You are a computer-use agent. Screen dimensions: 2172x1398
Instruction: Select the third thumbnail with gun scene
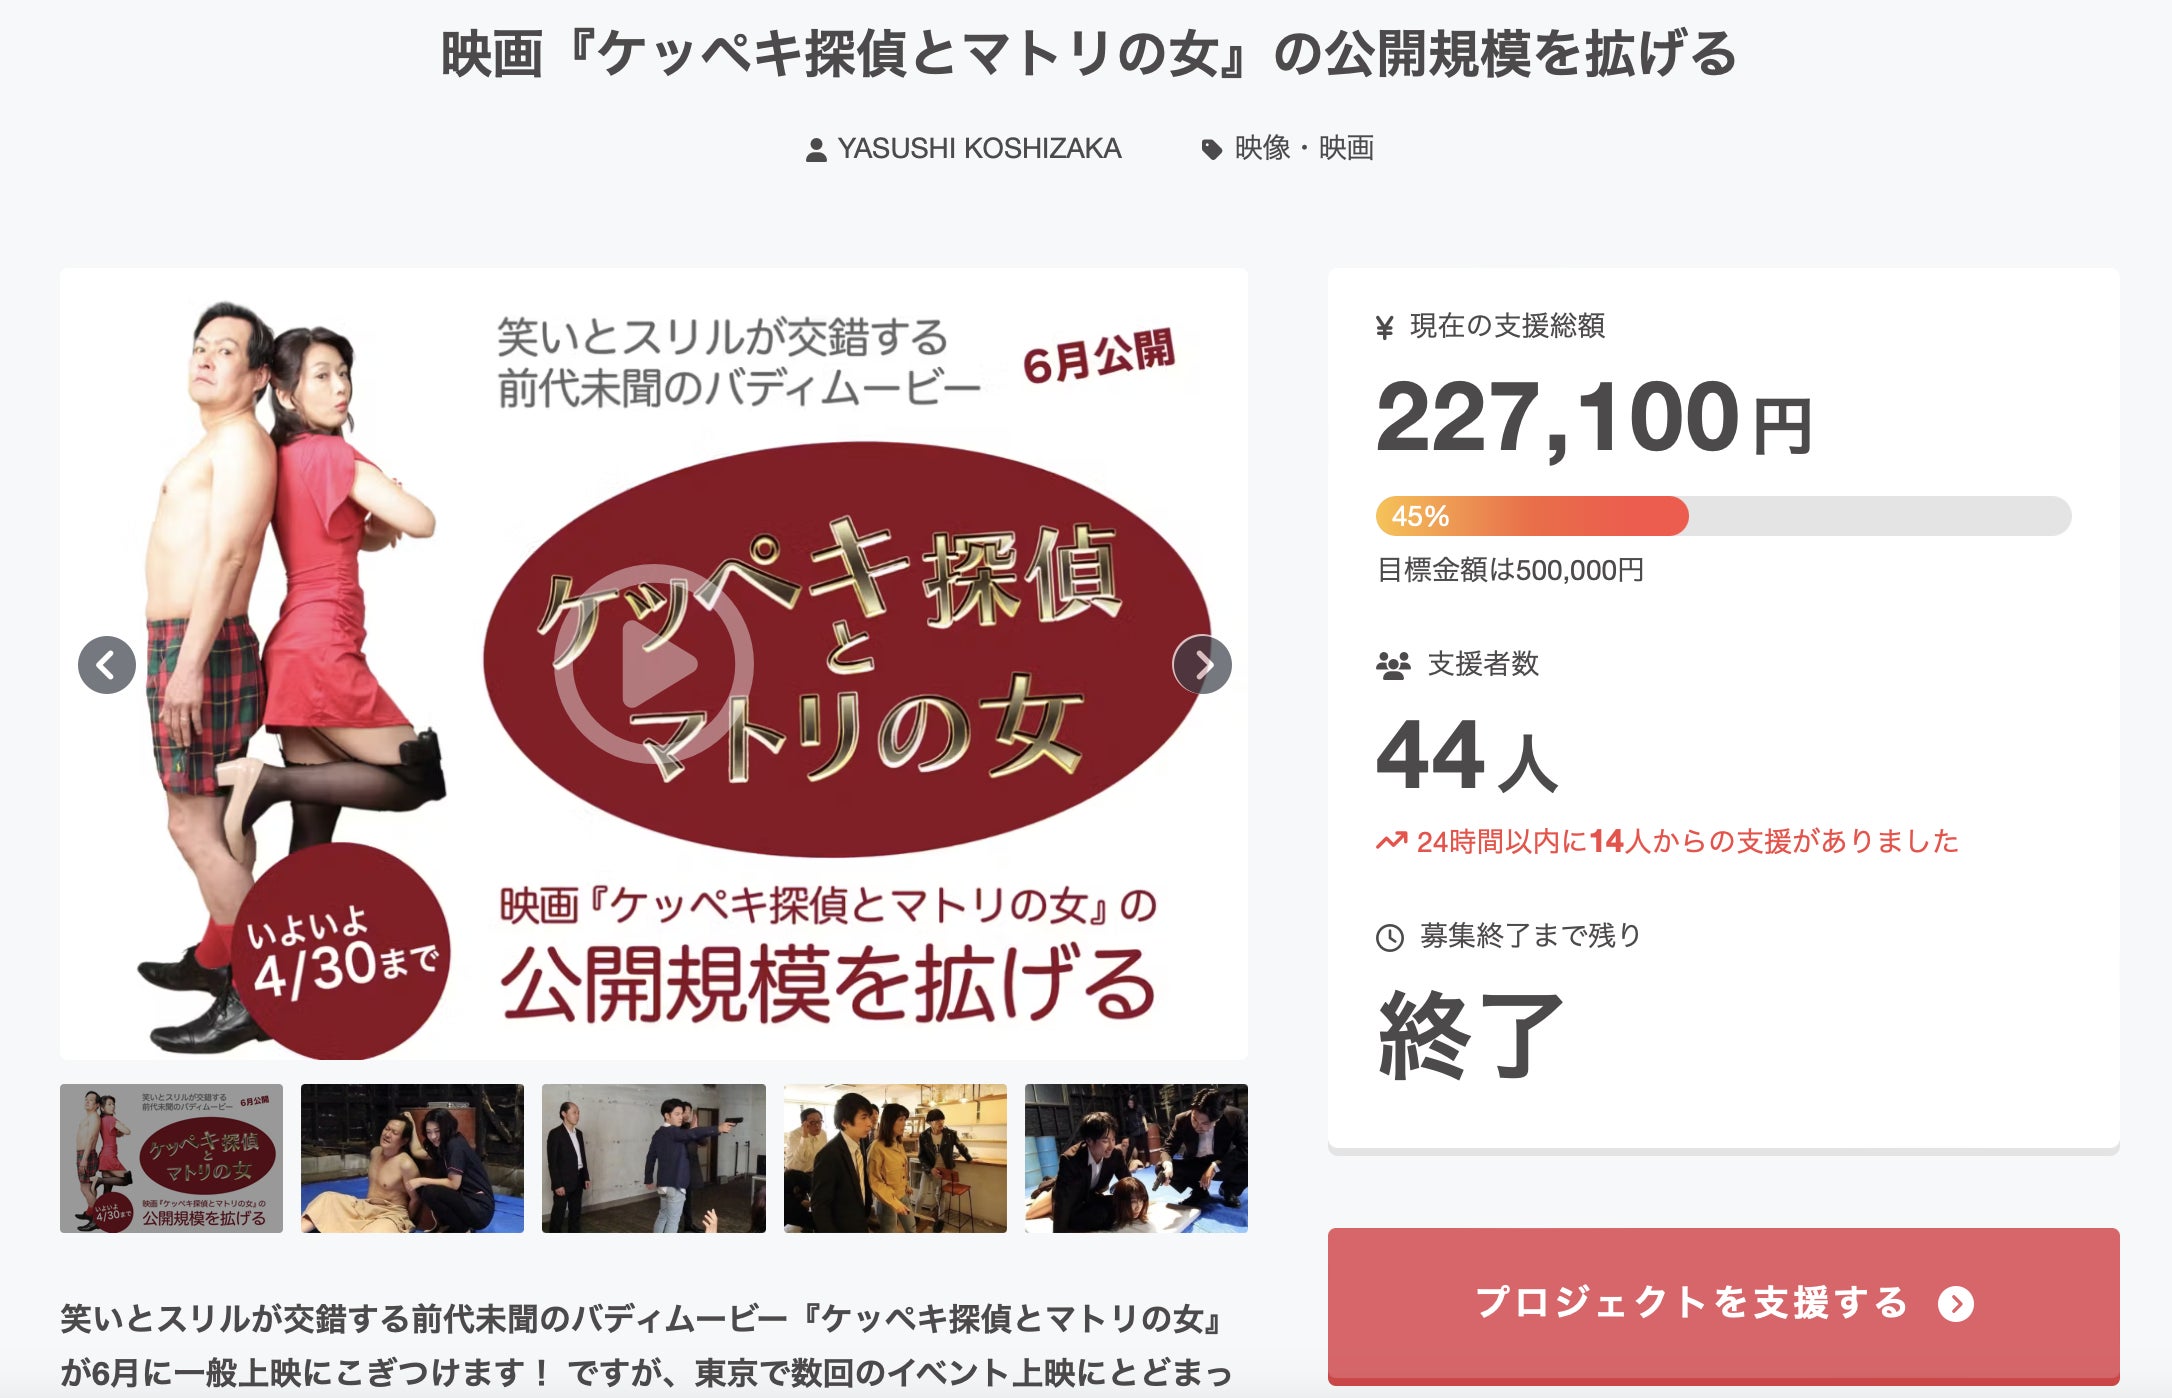654,1158
